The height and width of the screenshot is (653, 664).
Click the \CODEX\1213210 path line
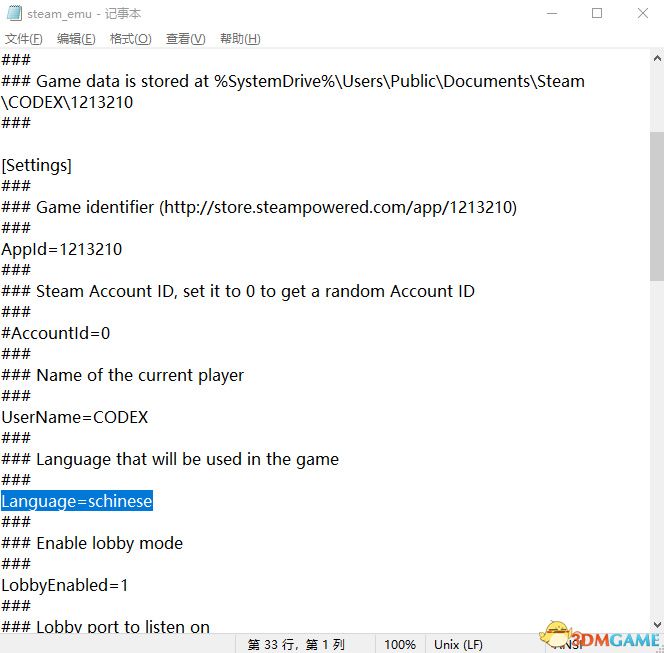67,102
